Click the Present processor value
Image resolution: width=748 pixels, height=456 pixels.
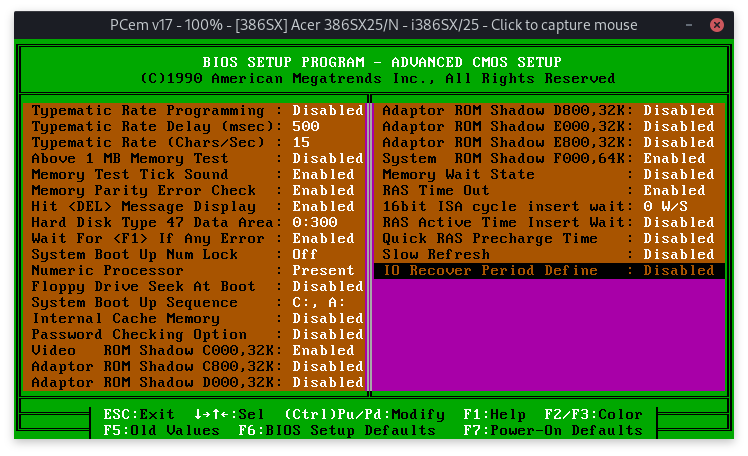(x=323, y=270)
